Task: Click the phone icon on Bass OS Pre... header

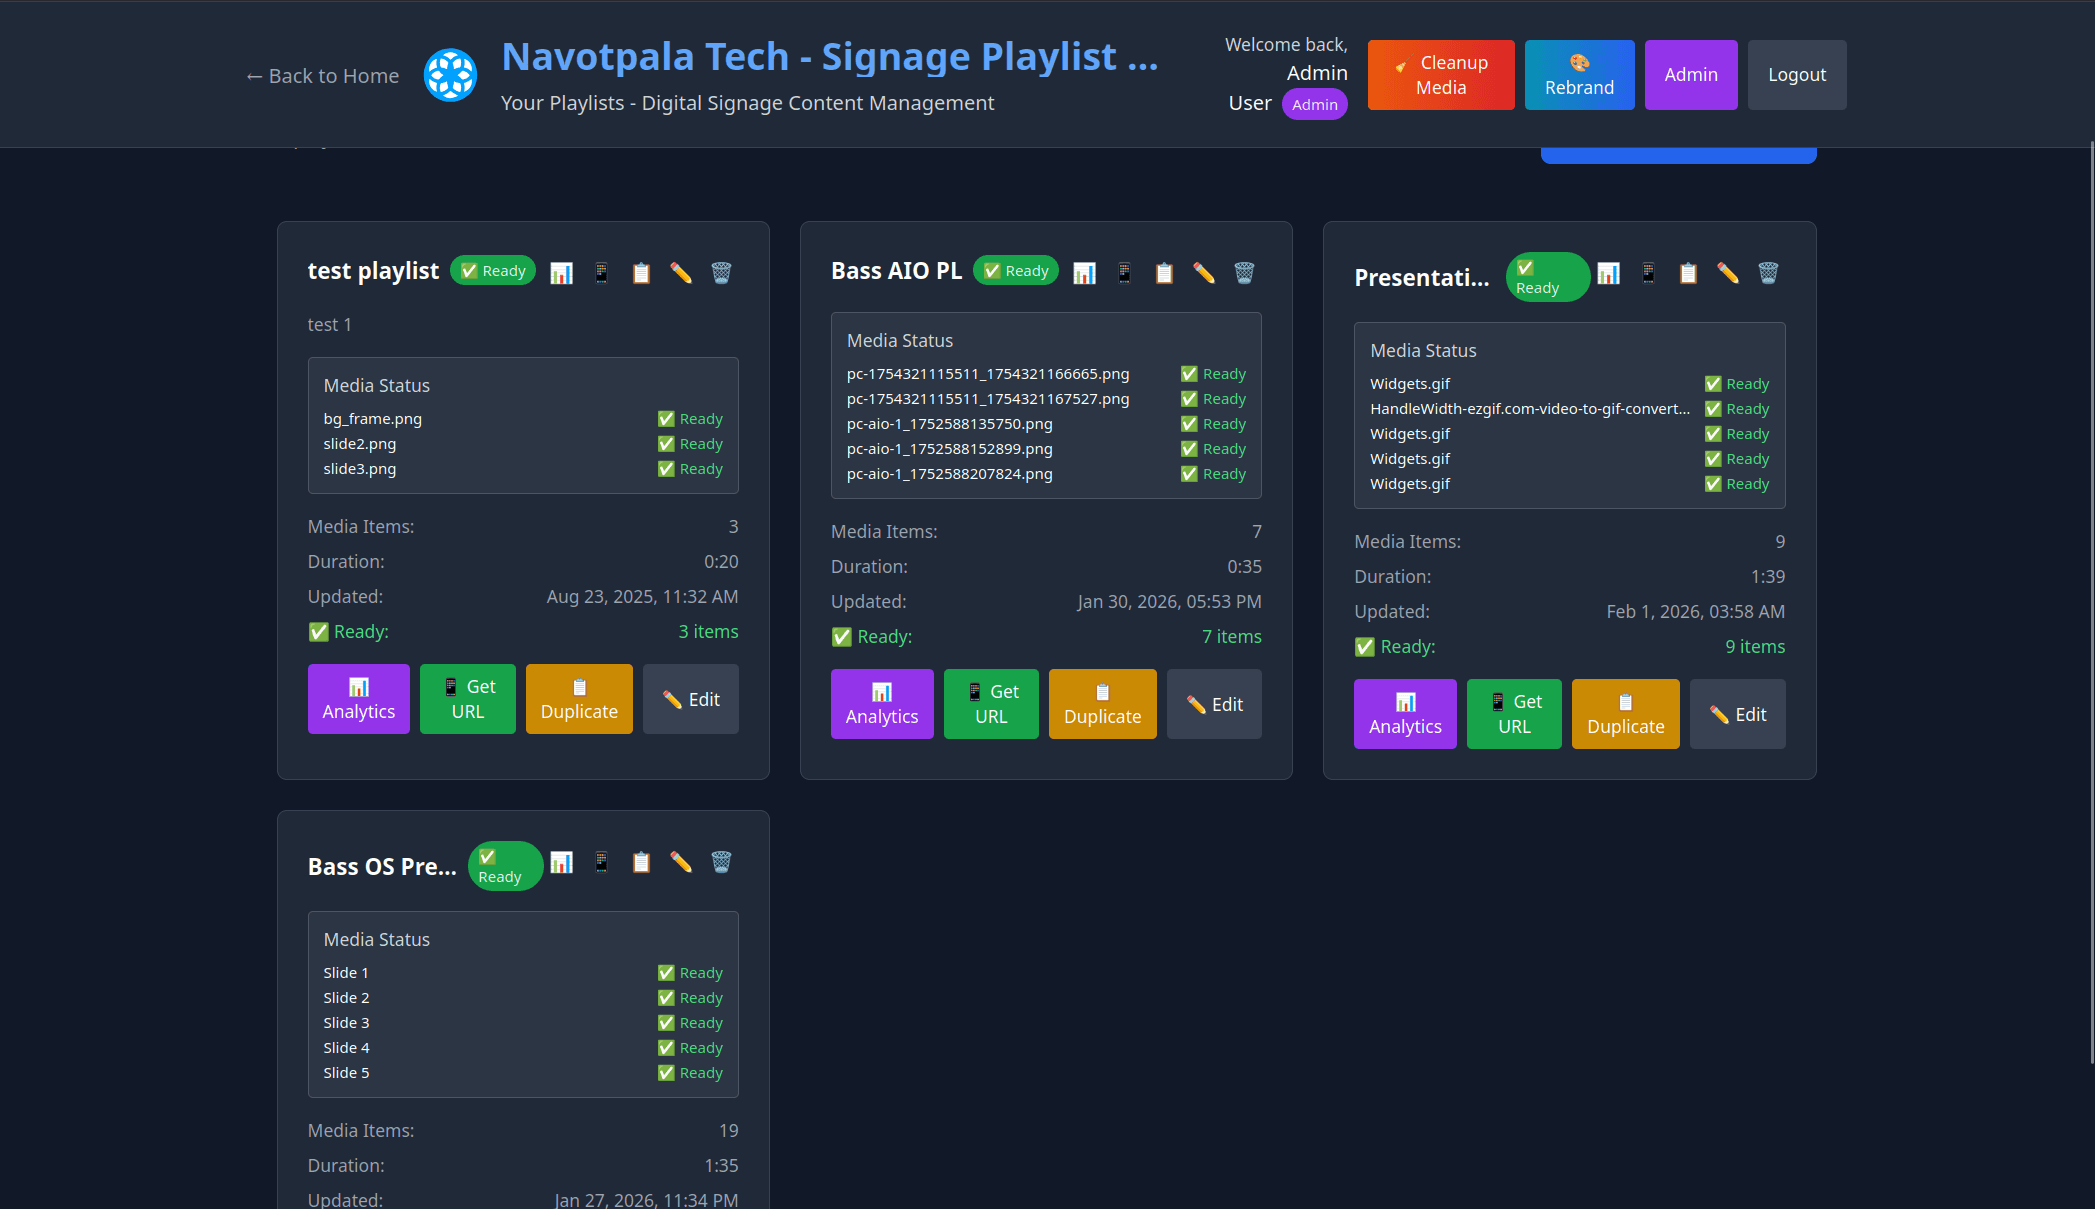Action: (x=601, y=862)
